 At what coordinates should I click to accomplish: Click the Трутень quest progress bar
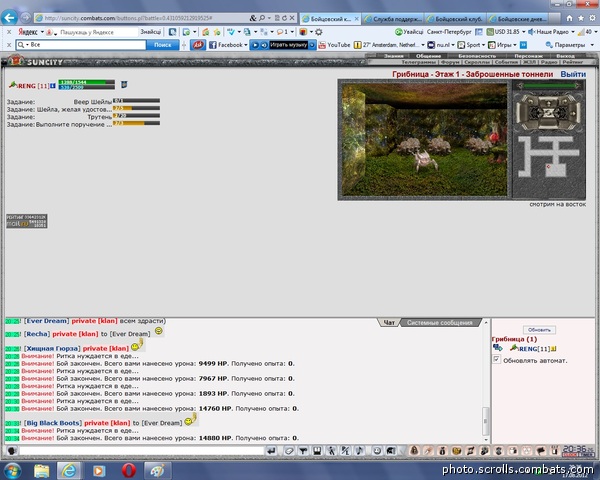pyautogui.click(x=136, y=115)
